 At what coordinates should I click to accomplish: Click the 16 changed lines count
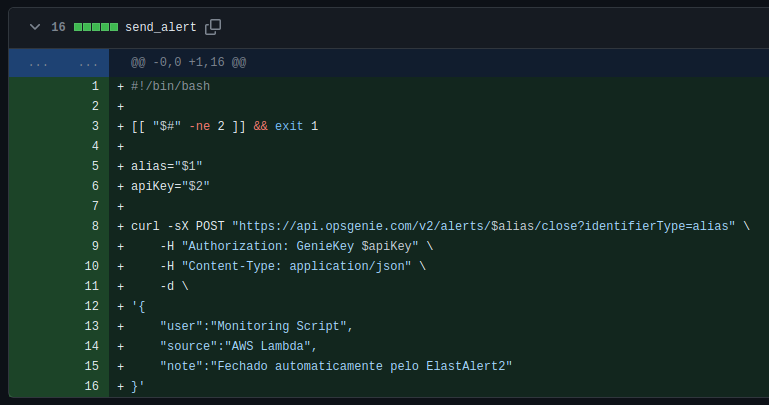tap(58, 27)
